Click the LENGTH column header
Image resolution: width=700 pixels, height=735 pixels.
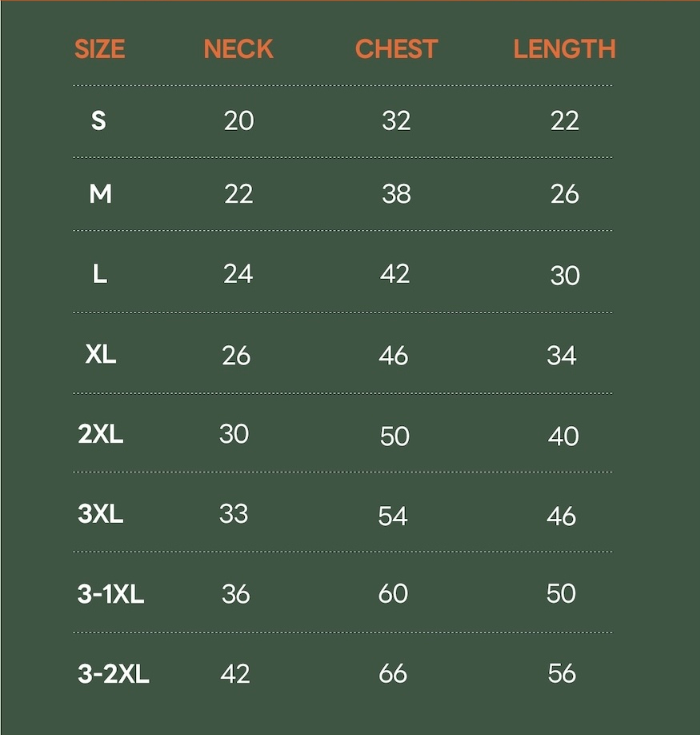[564, 49]
